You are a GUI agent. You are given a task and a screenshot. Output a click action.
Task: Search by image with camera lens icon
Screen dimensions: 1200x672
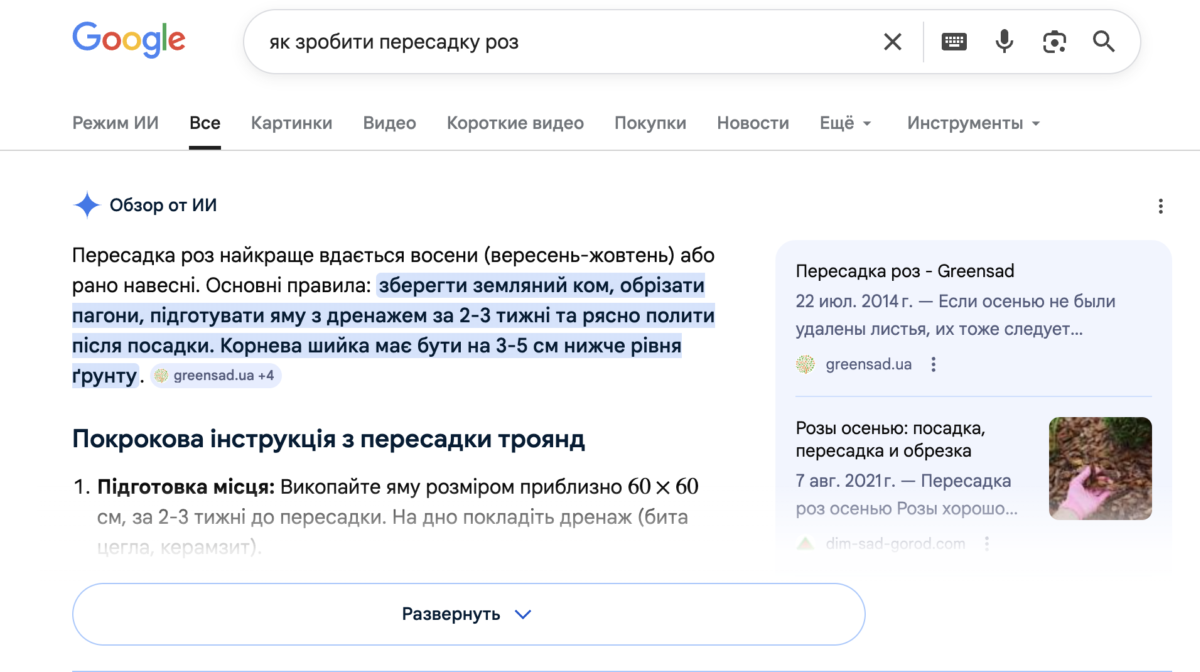point(1054,41)
